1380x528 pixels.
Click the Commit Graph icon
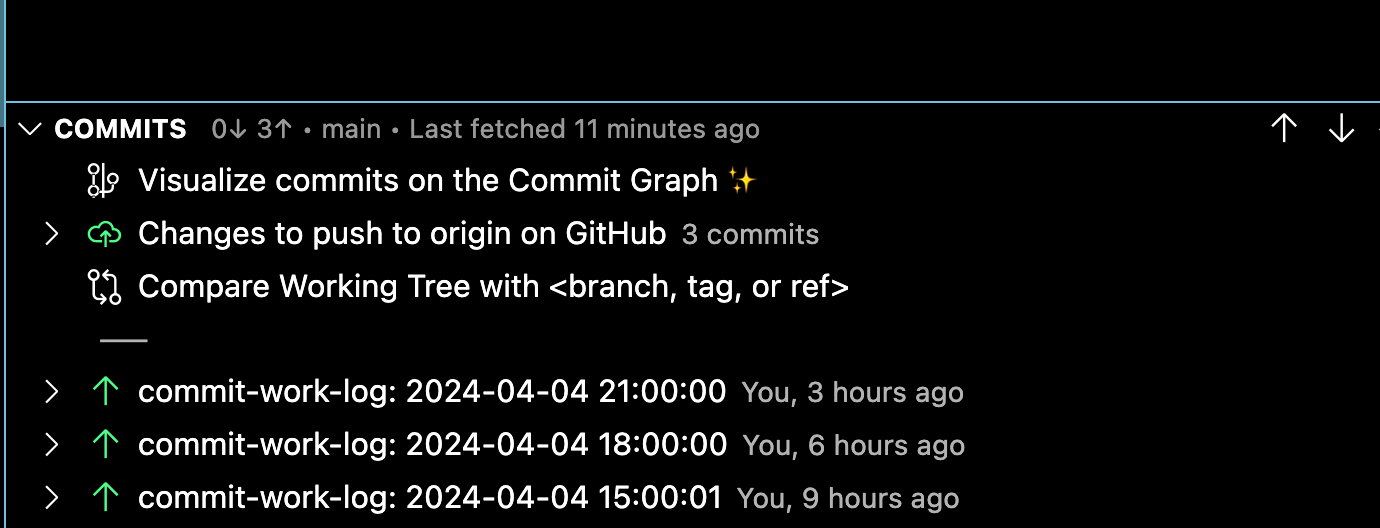click(103, 181)
